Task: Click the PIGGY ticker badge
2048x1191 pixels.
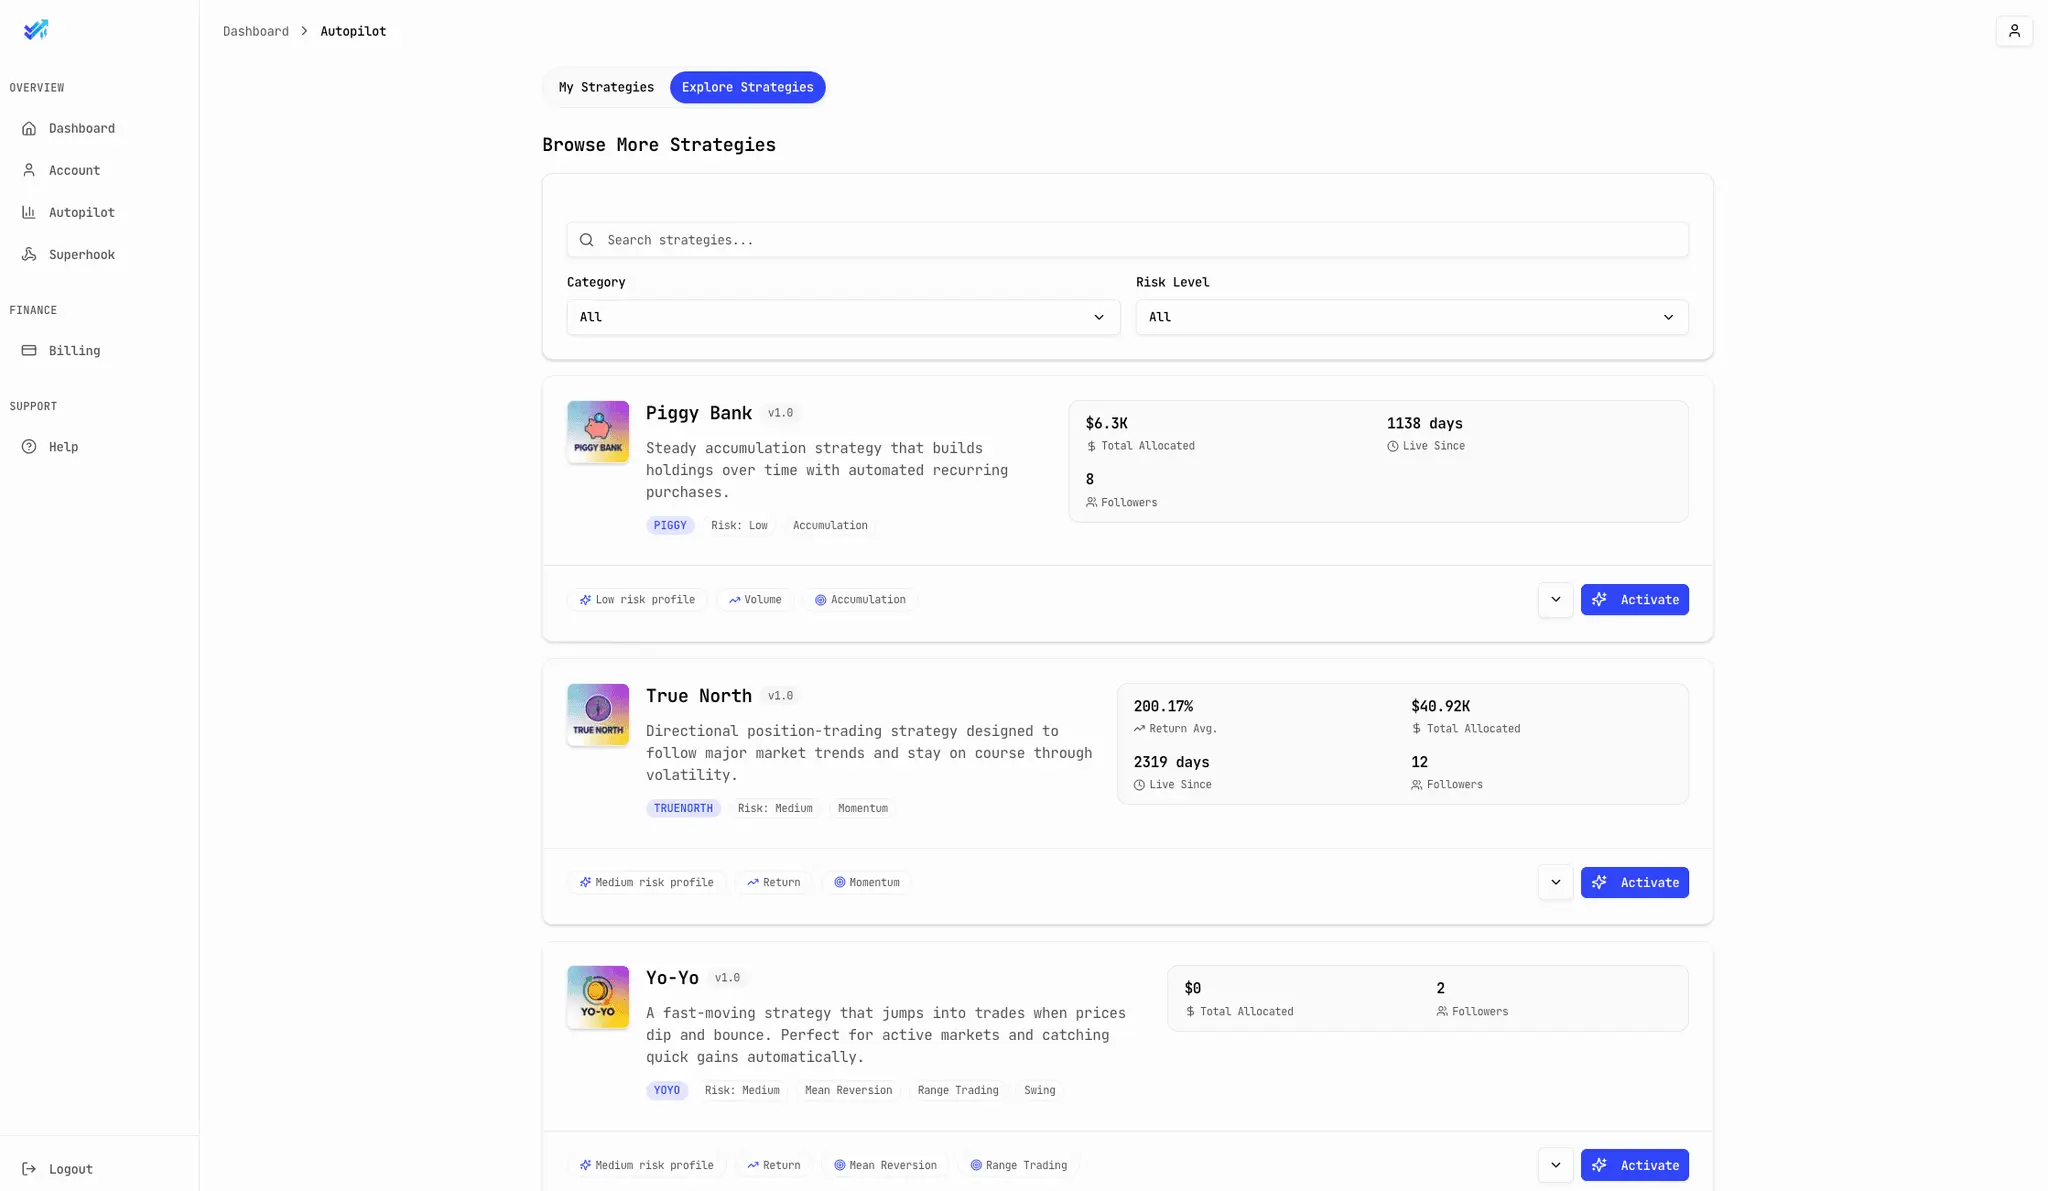Action: click(670, 525)
